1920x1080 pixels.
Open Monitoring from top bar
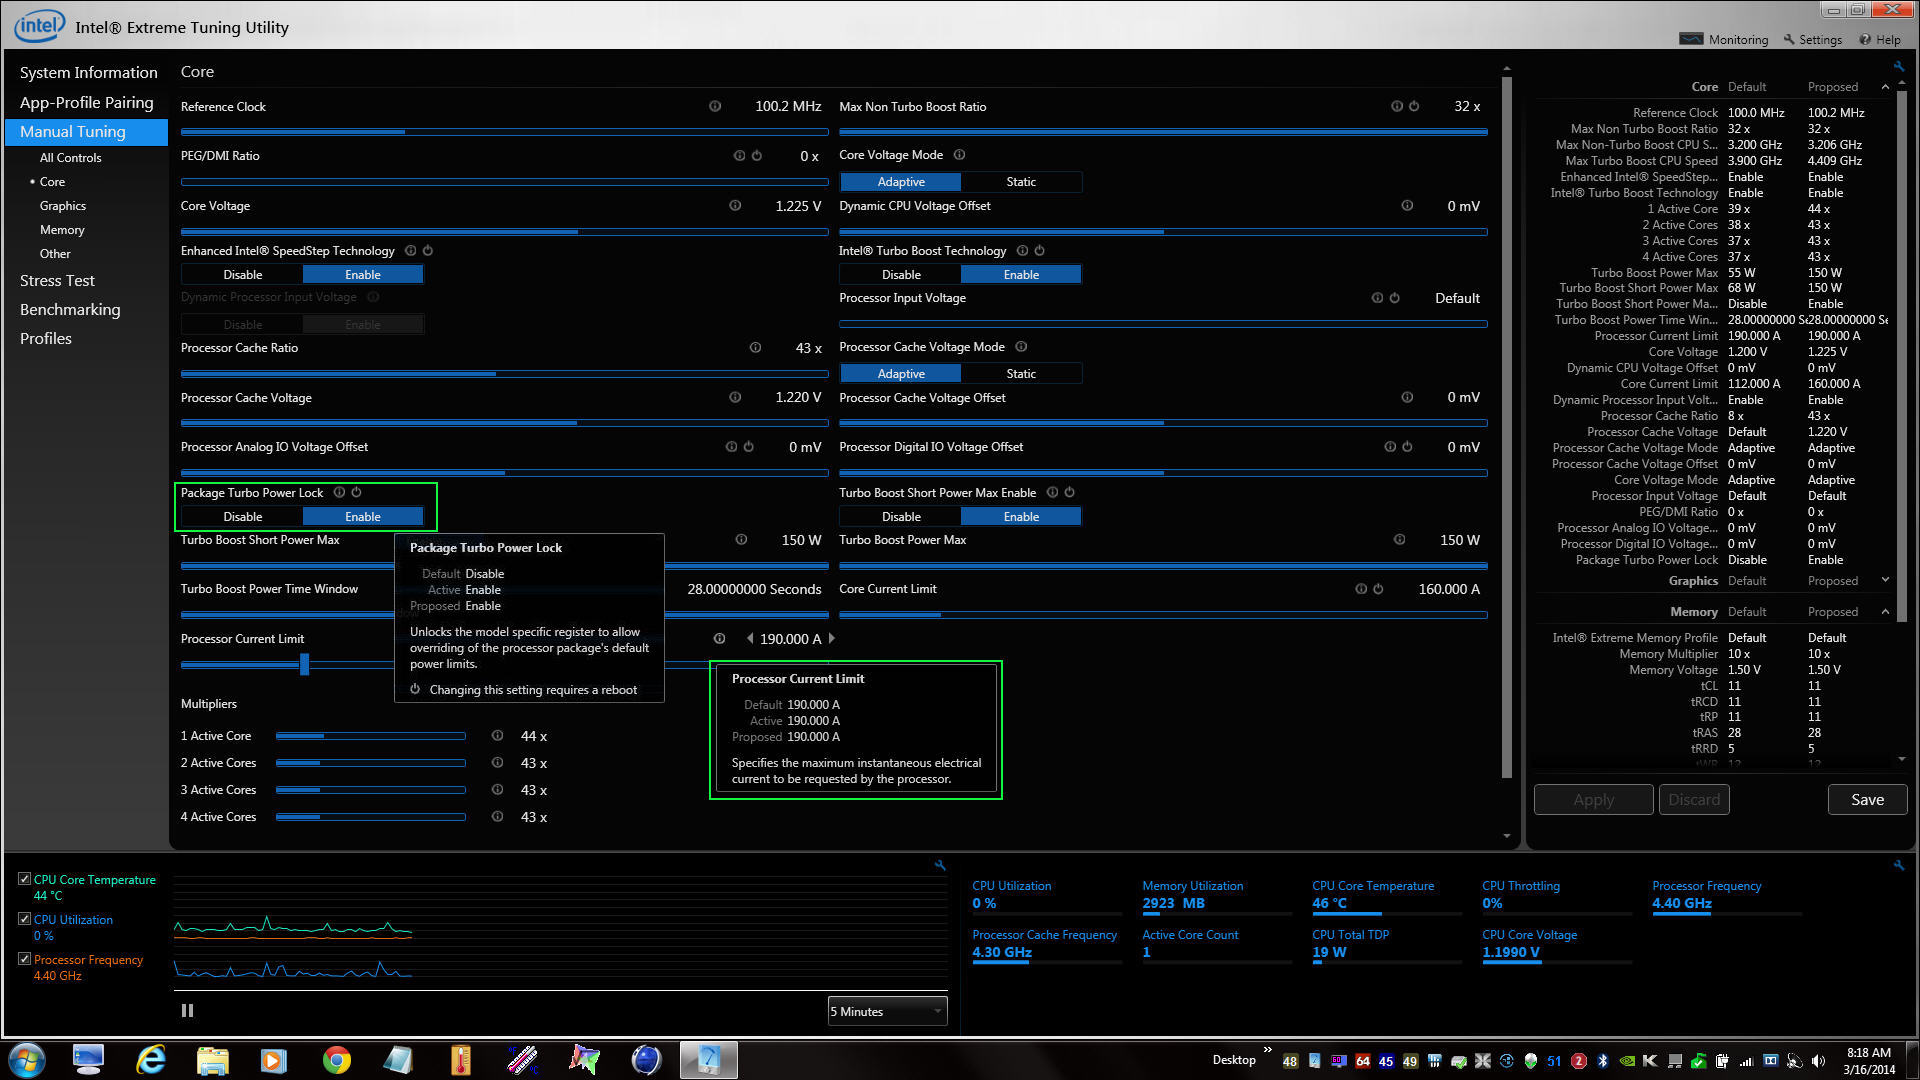tap(1724, 39)
